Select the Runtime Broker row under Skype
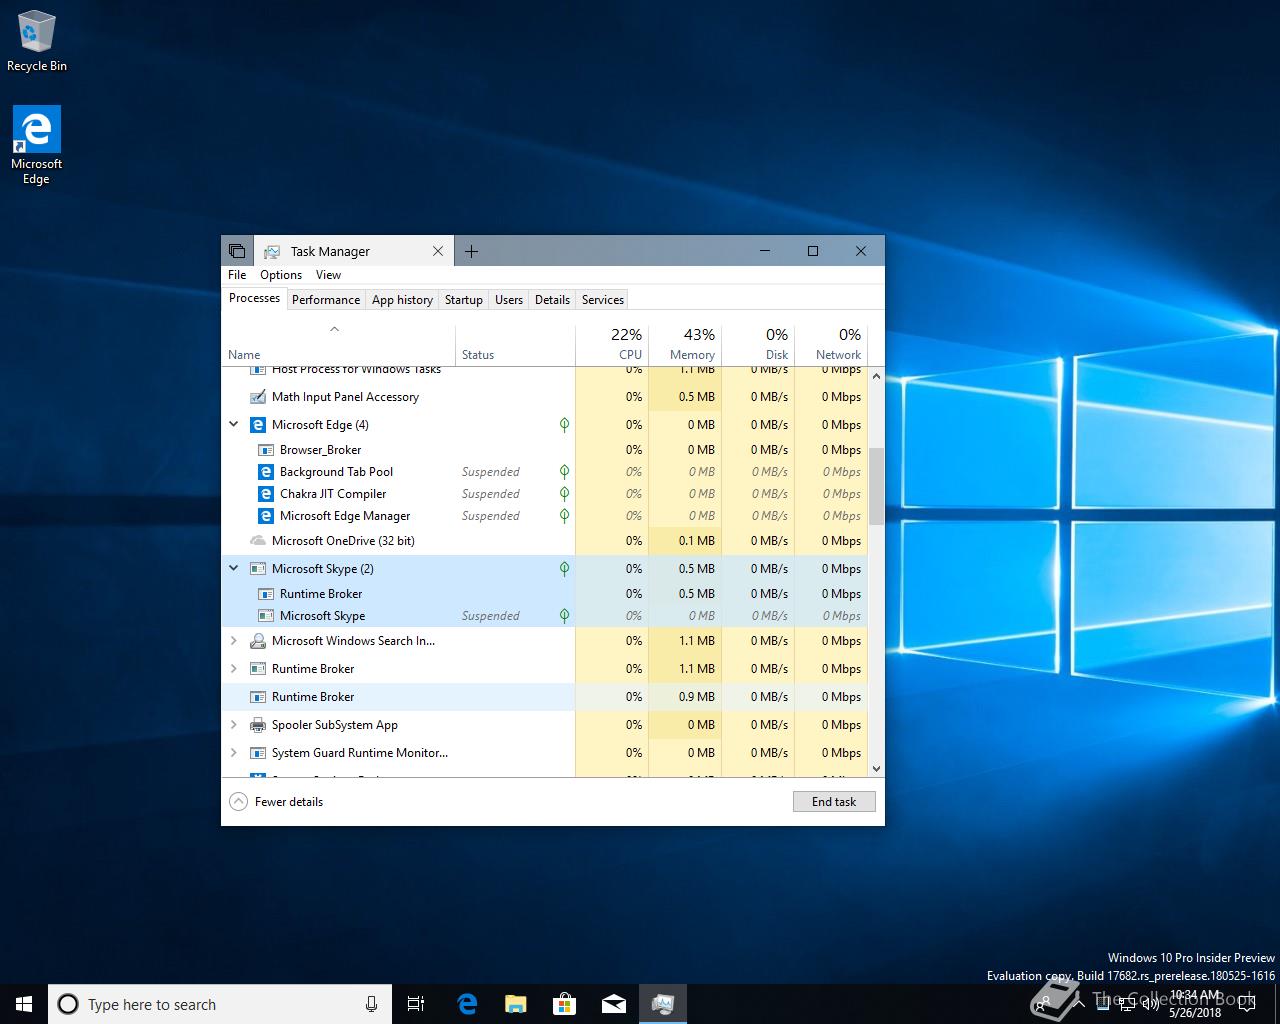The image size is (1280, 1024). point(545,594)
